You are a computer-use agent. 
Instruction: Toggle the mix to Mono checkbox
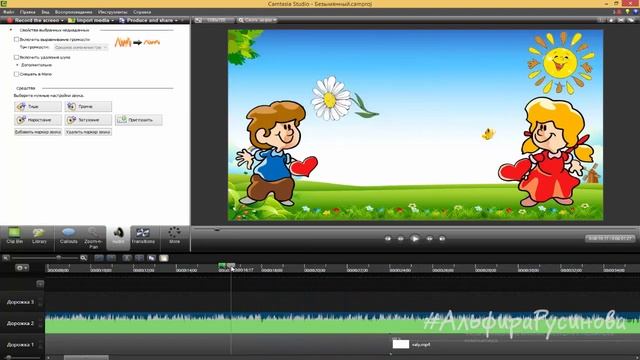[x=16, y=74]
